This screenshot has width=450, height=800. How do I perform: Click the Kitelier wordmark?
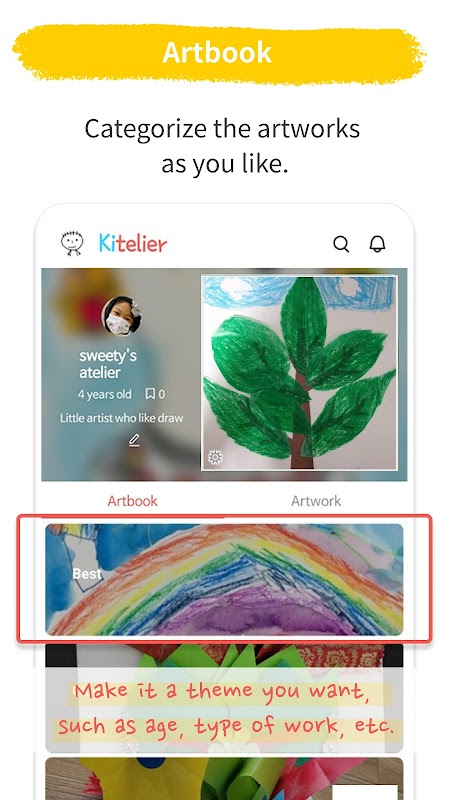click(x=133, y=243)
